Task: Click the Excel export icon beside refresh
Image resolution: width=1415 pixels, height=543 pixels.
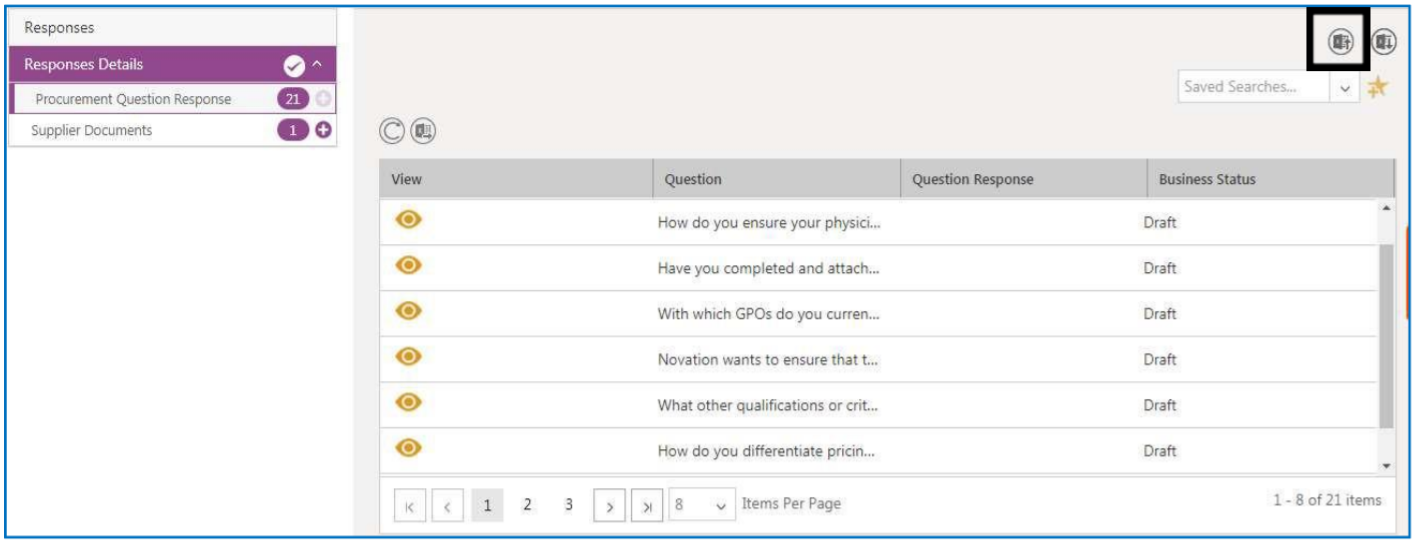Action: 423,130
